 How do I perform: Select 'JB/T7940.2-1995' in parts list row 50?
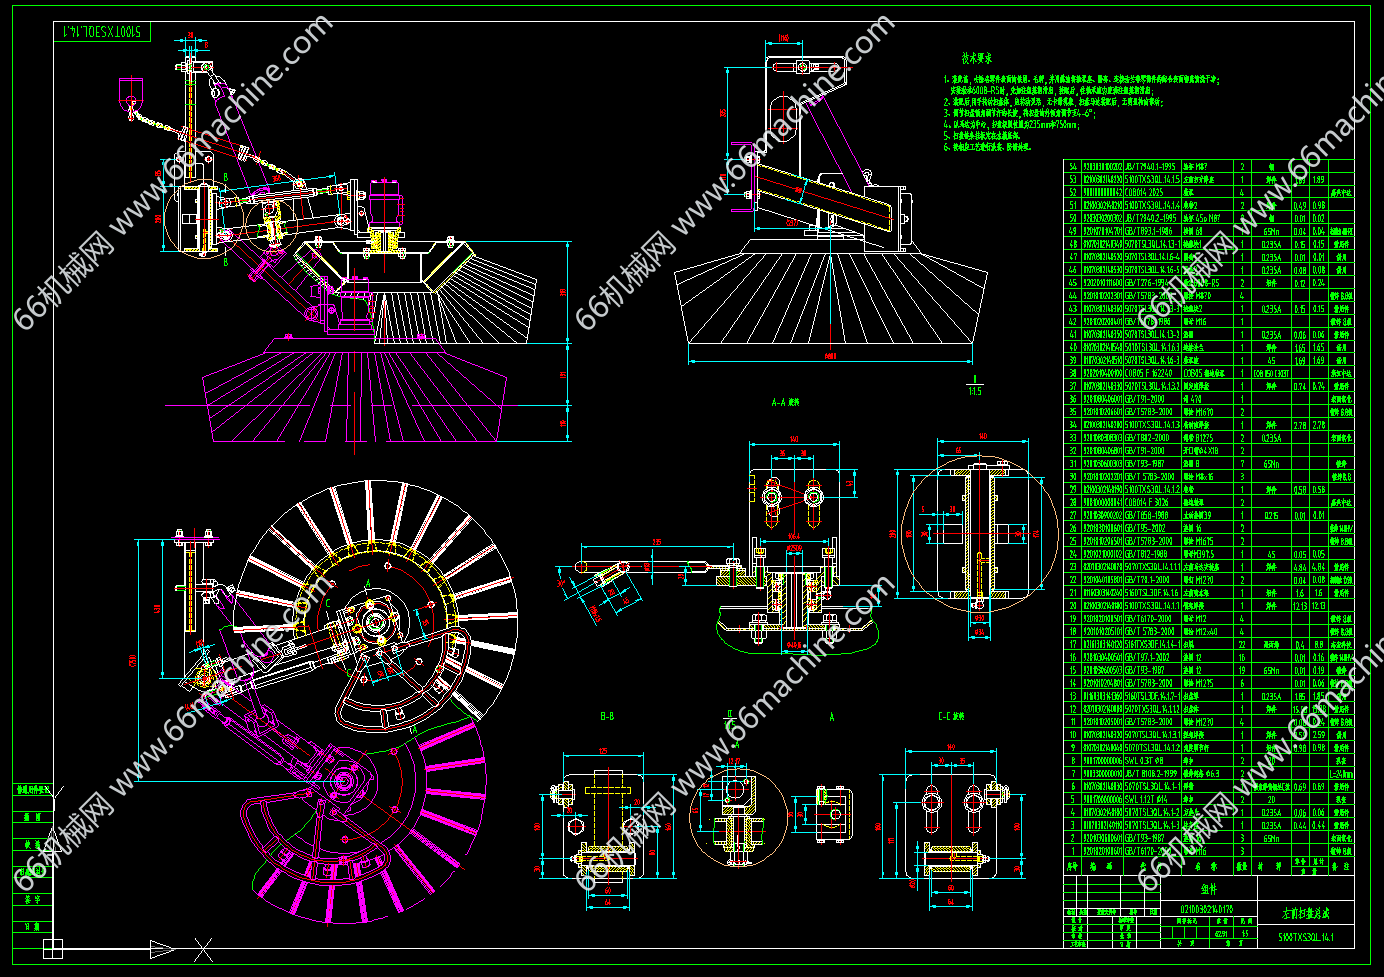(1150, 218)
